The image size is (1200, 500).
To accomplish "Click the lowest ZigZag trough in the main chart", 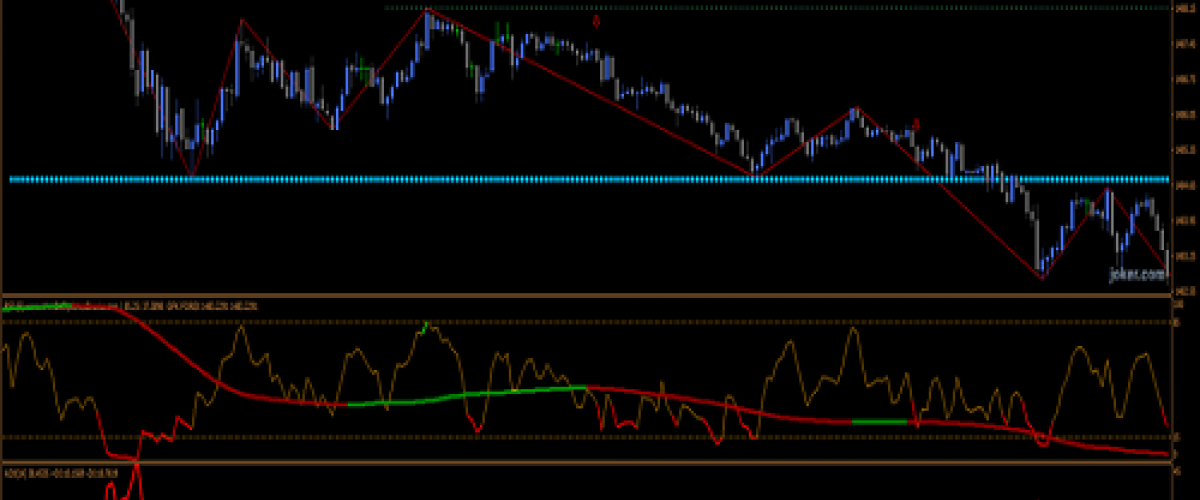I will (1042, 277).
